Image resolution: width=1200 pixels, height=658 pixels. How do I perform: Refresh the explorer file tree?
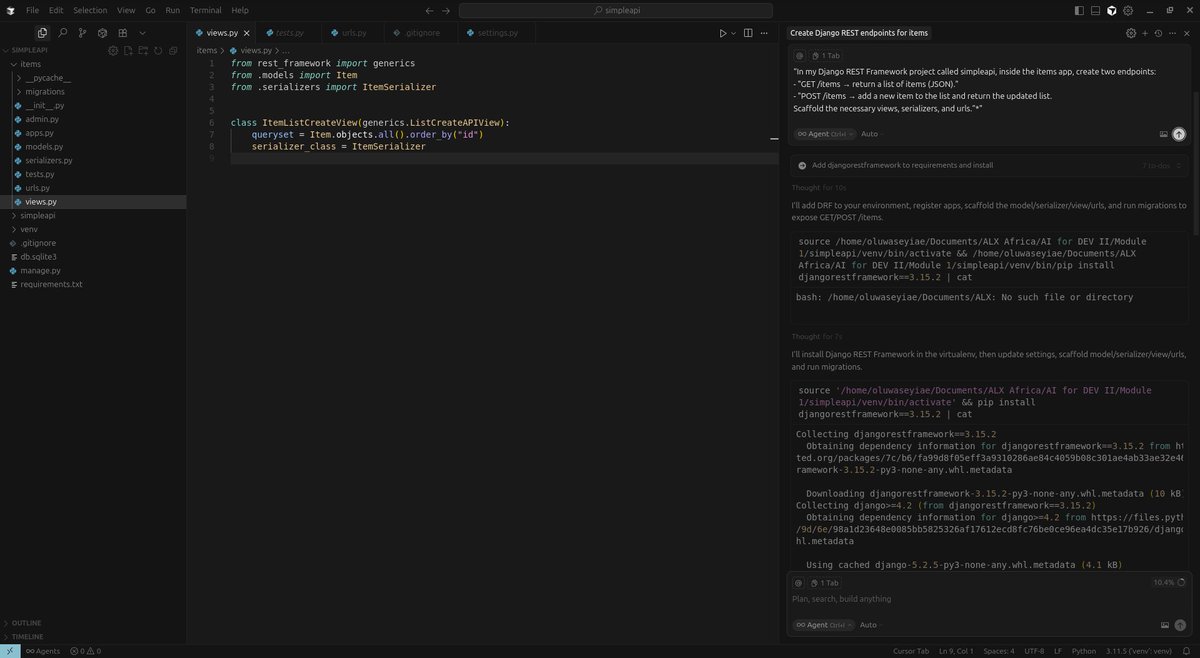click(x=158, y=50)
